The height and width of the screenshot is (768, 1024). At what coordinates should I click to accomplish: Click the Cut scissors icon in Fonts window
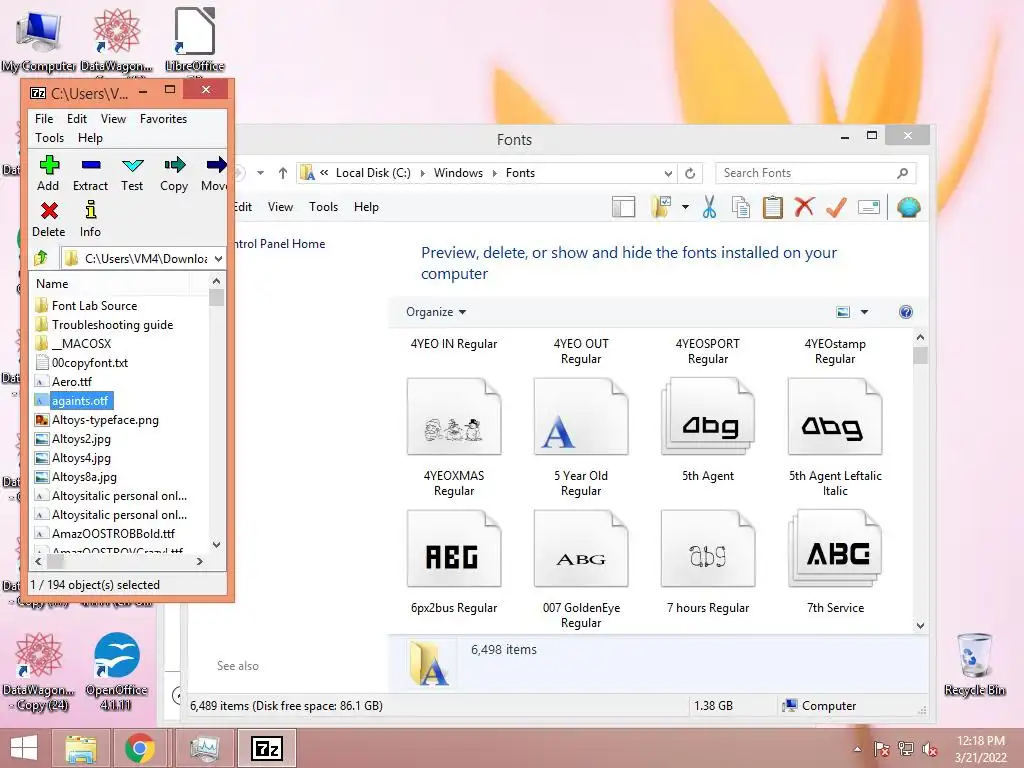click(x=709, y=208)
